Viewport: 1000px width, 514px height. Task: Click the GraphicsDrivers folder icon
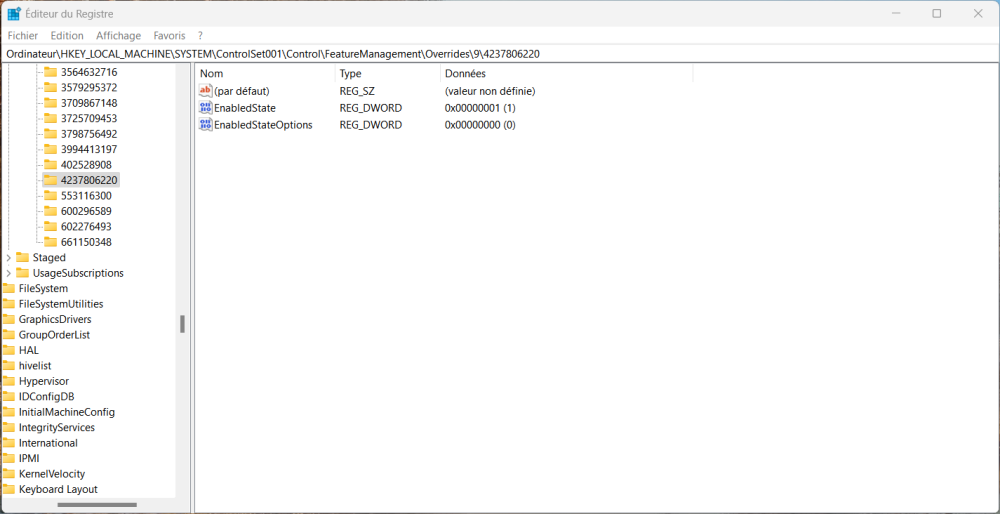click(8, 319)
